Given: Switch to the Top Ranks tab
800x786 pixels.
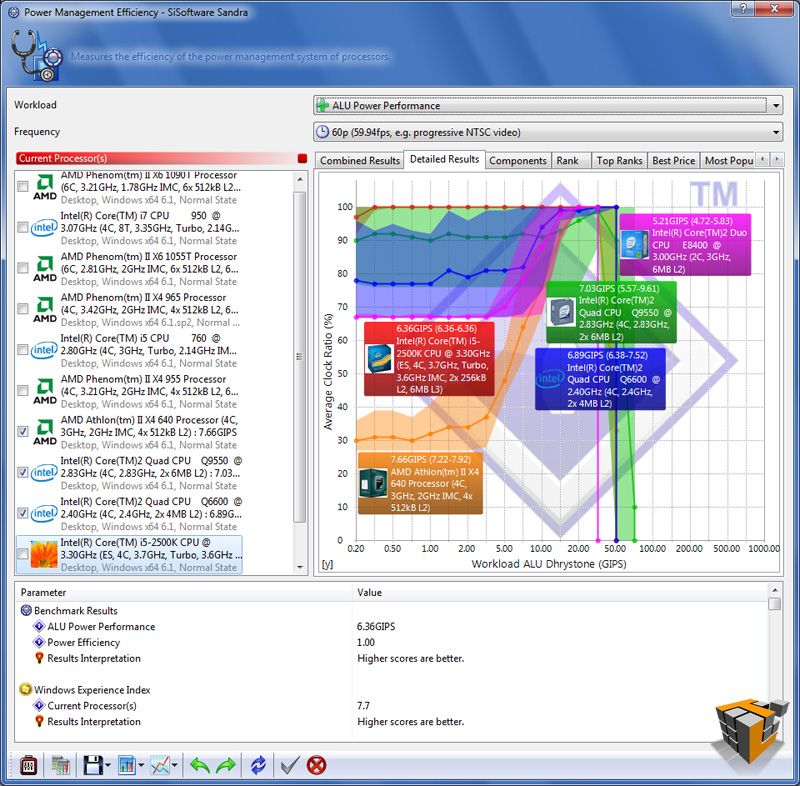Looking at the screenshot, I should [619, 161].
